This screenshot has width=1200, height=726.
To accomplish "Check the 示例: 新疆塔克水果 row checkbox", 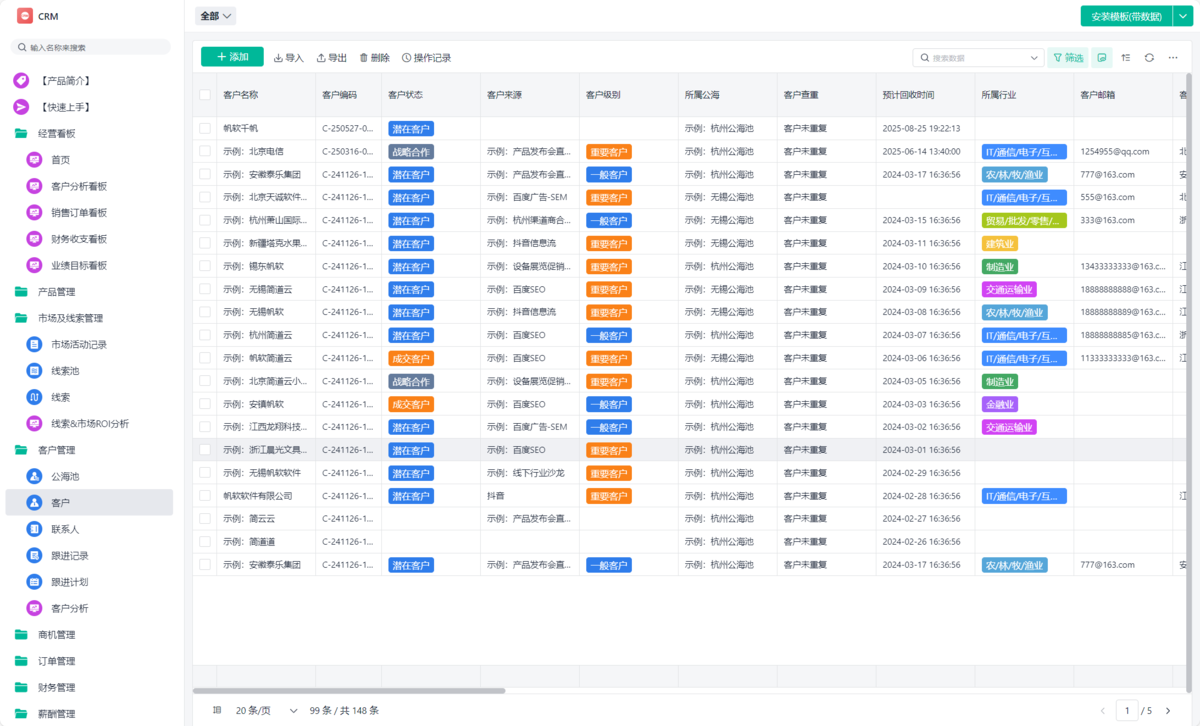I will 205,243.
